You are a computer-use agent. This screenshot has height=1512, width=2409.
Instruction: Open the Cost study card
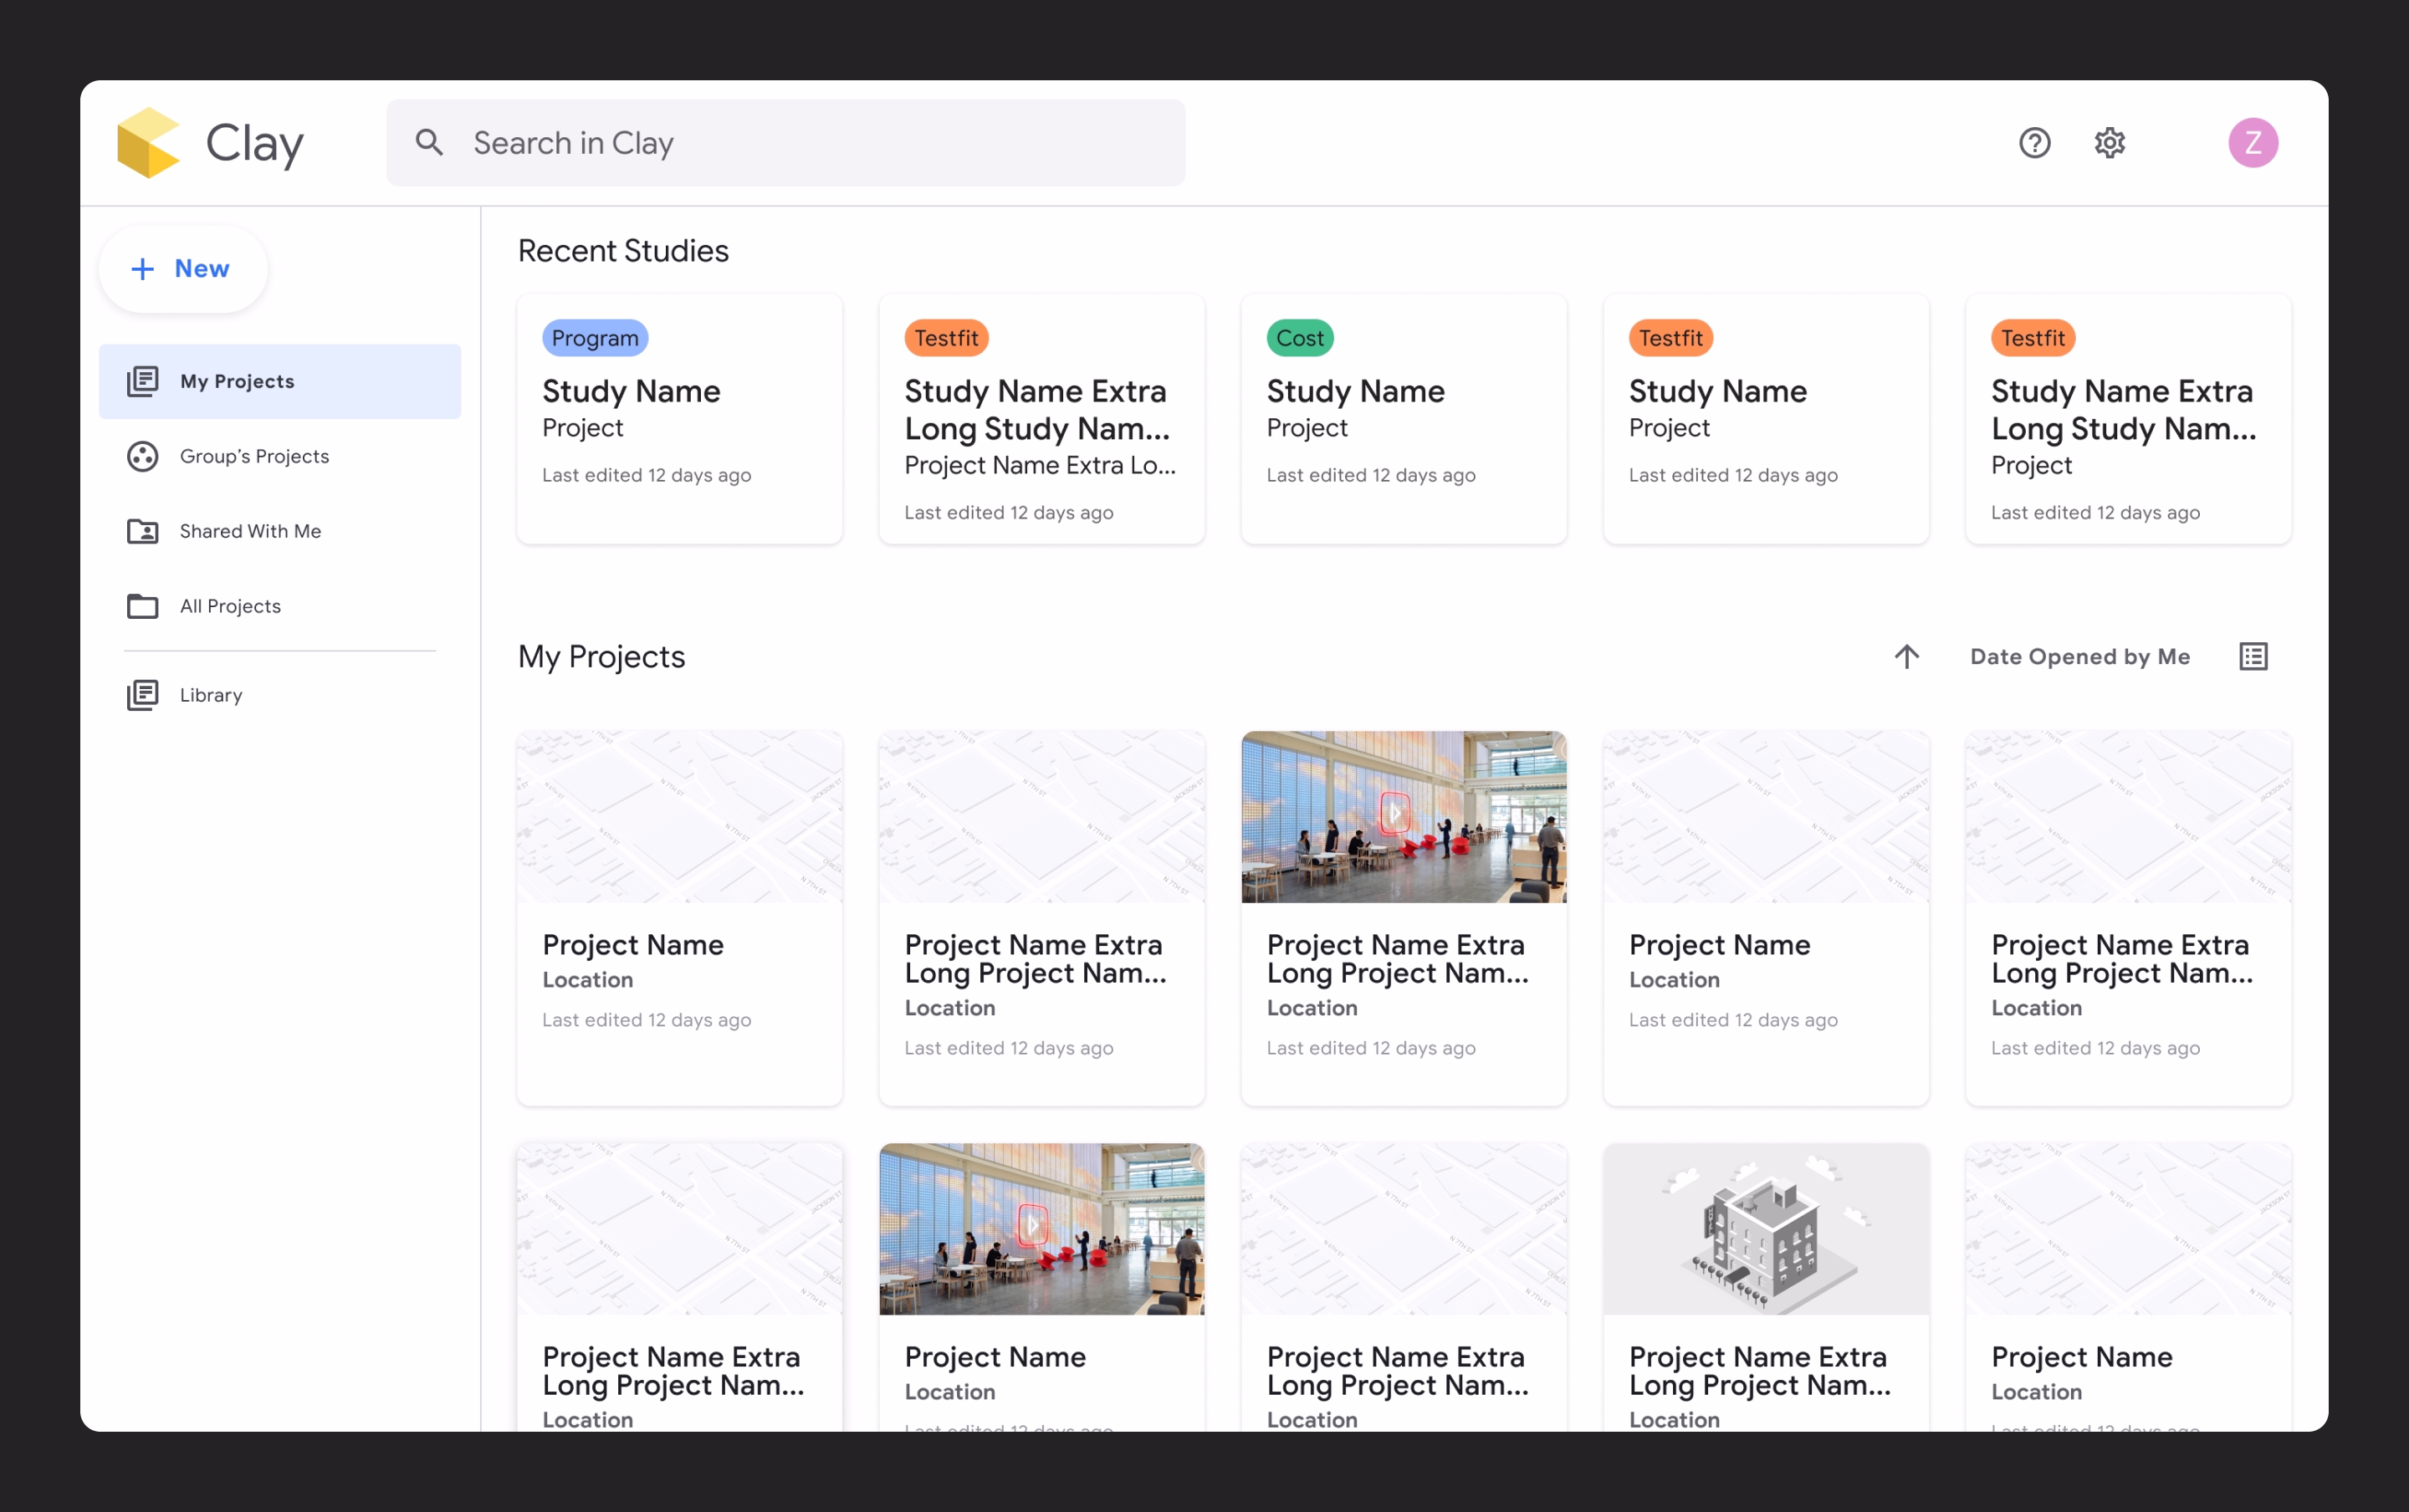1403,420
